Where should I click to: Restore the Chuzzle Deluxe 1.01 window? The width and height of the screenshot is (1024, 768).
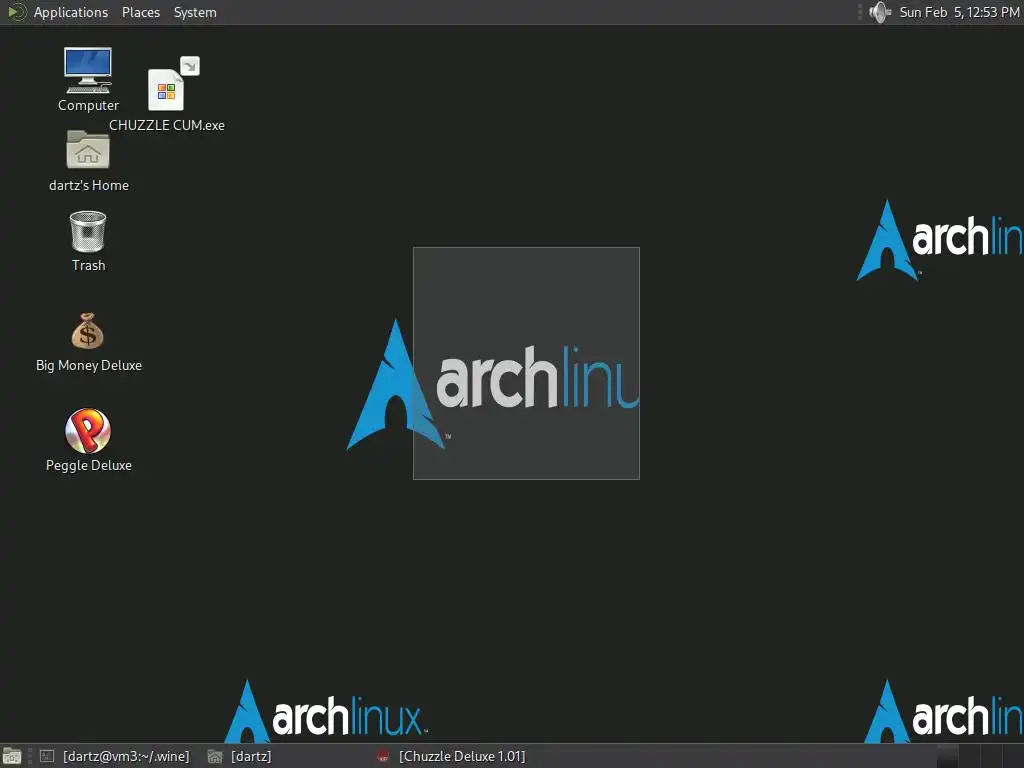(x=451, y=756)
